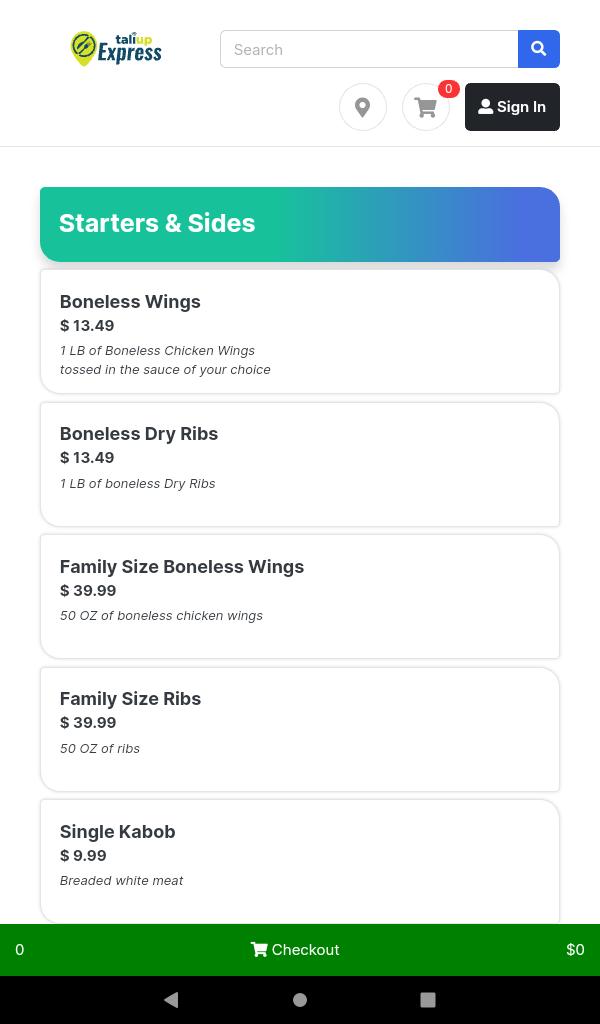Focus the Search input field
This screenshot has height=1024, width=600.
(x=370, y=49)
